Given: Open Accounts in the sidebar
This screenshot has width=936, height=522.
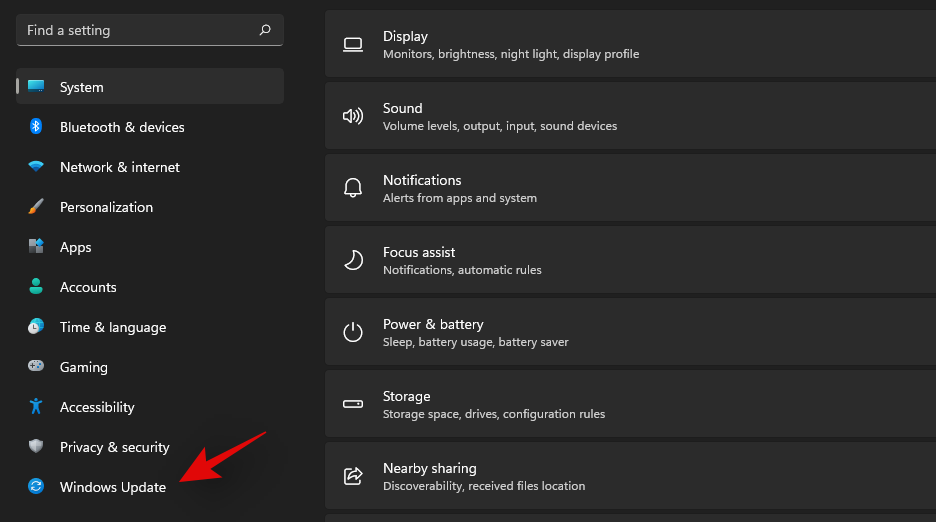Looking at the screenshot, I should click(x=88, y=287).
